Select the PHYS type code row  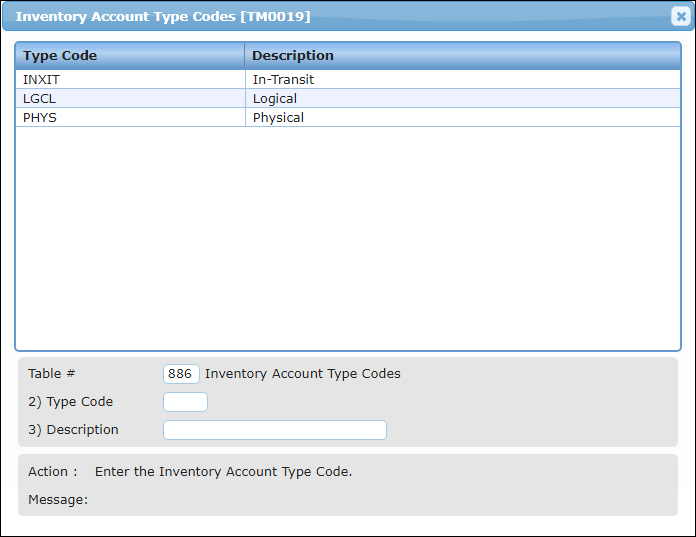coord(348,118)
